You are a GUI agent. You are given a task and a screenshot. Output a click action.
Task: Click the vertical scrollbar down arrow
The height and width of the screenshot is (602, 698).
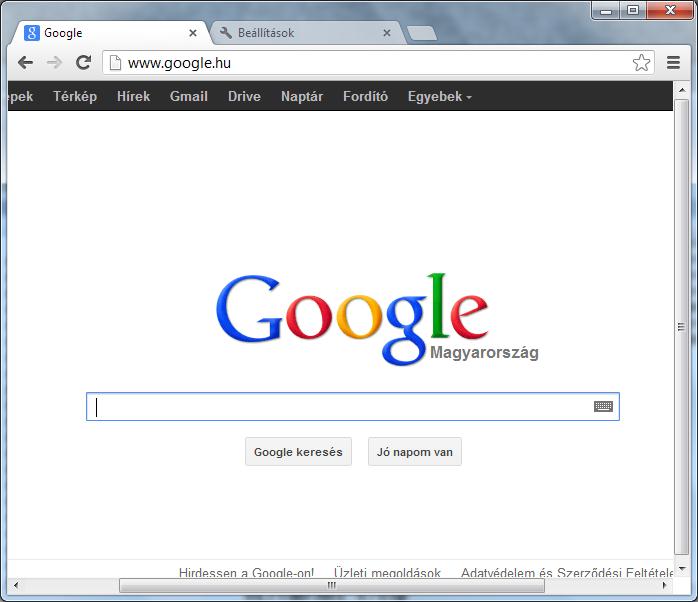point(682,569)
